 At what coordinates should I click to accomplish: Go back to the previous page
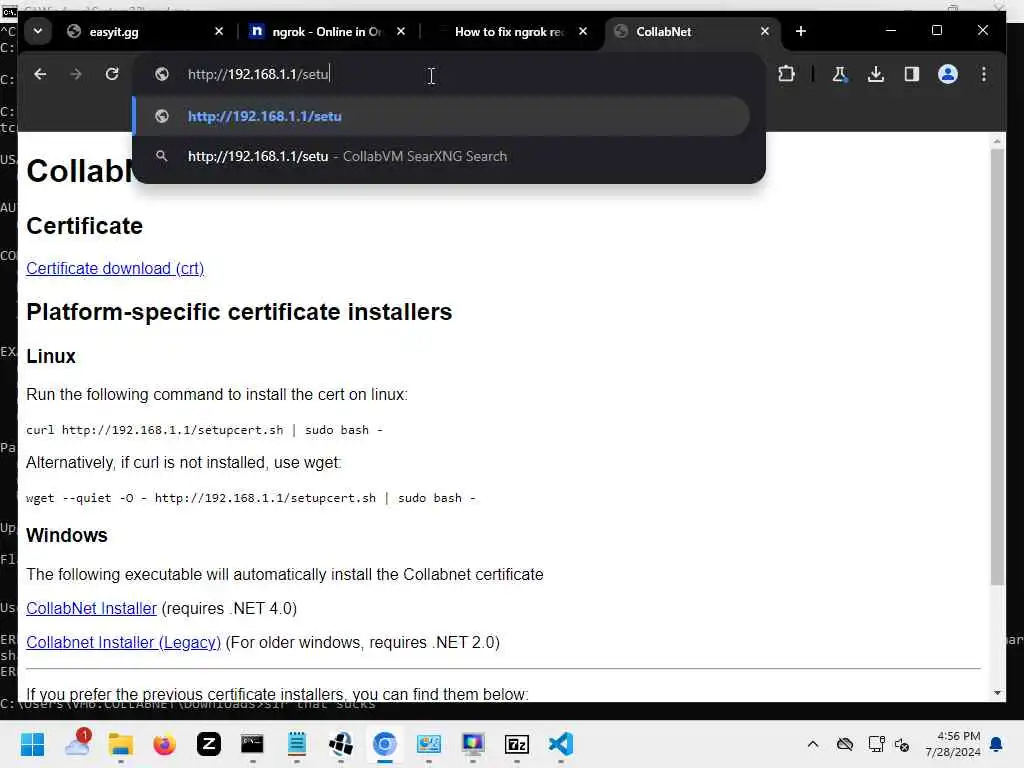tap(40, 74)
